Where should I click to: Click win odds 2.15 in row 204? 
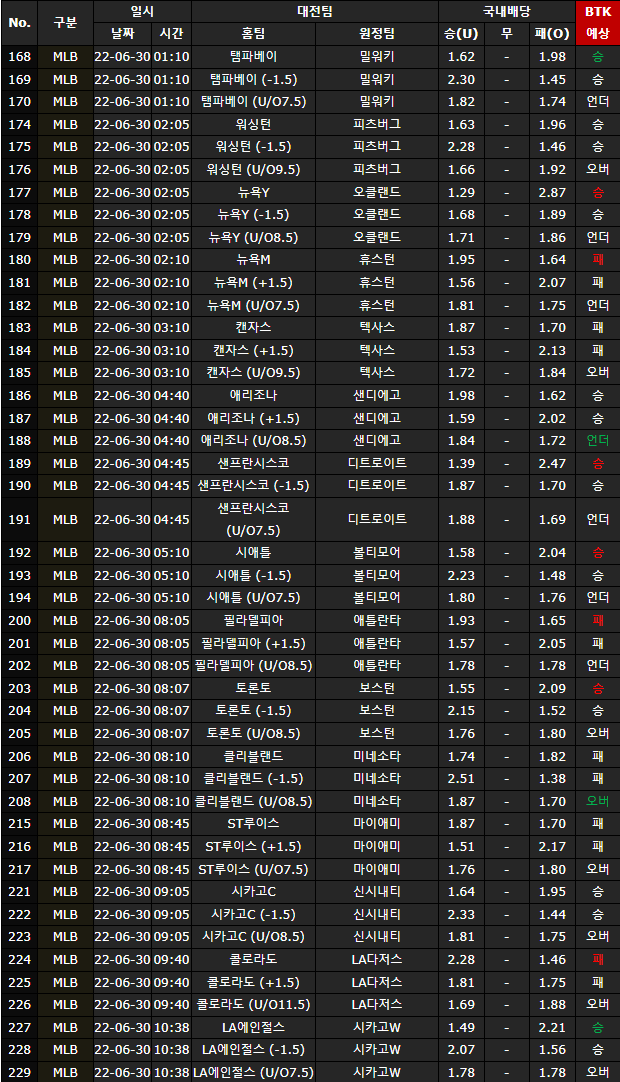click(x=461, y=710)
